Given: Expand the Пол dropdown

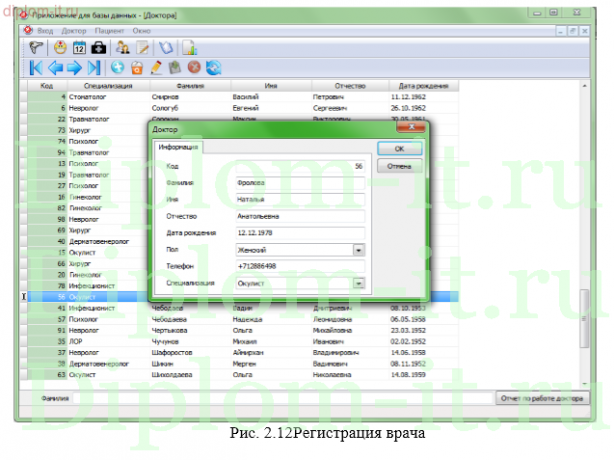Looking at the screenshot, I should tap(358, 249).
